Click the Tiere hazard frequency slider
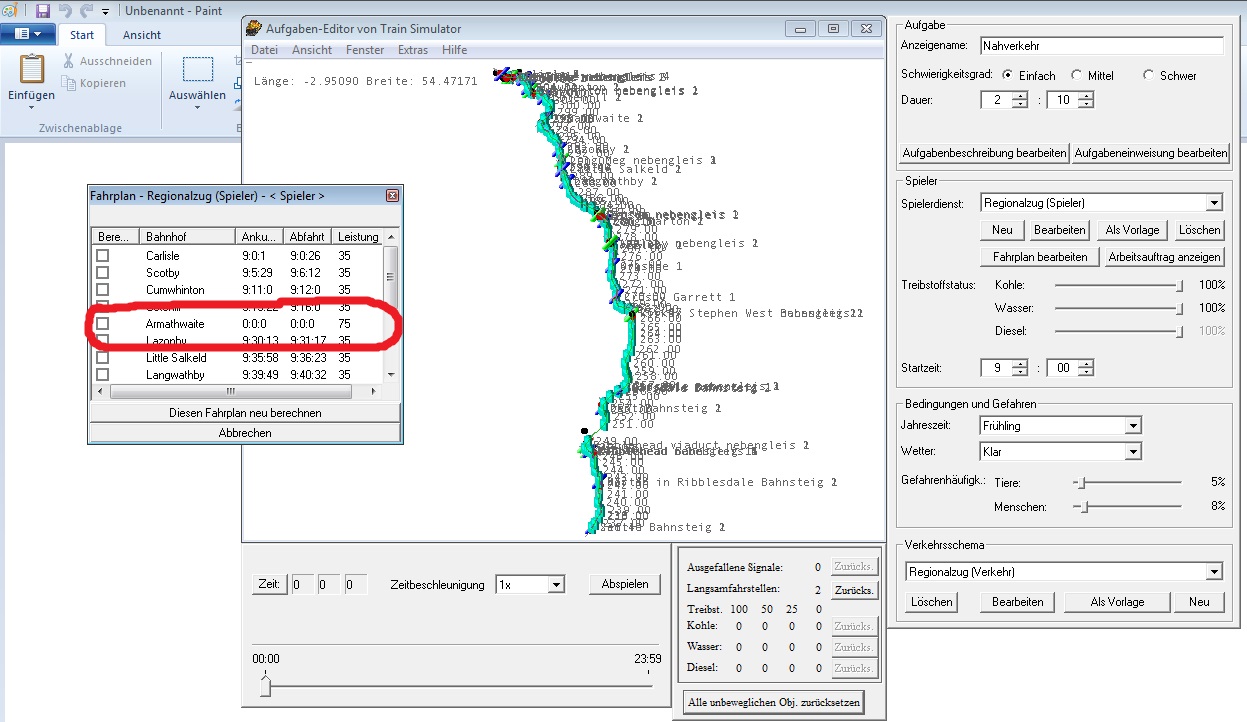This screenshot has height=722, width=1247. (x=1080, y=482)
